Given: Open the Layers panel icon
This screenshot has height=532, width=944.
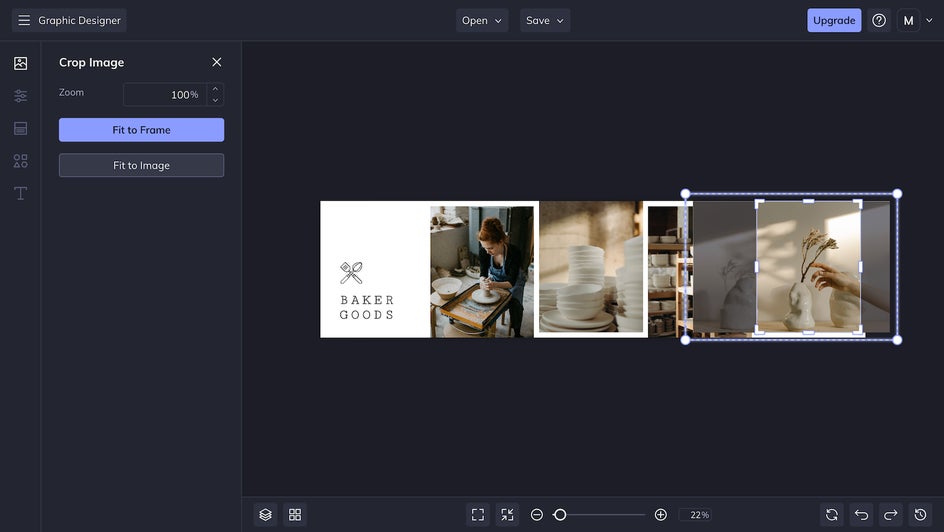Looking at the screenshot, I should coord(266,515).
